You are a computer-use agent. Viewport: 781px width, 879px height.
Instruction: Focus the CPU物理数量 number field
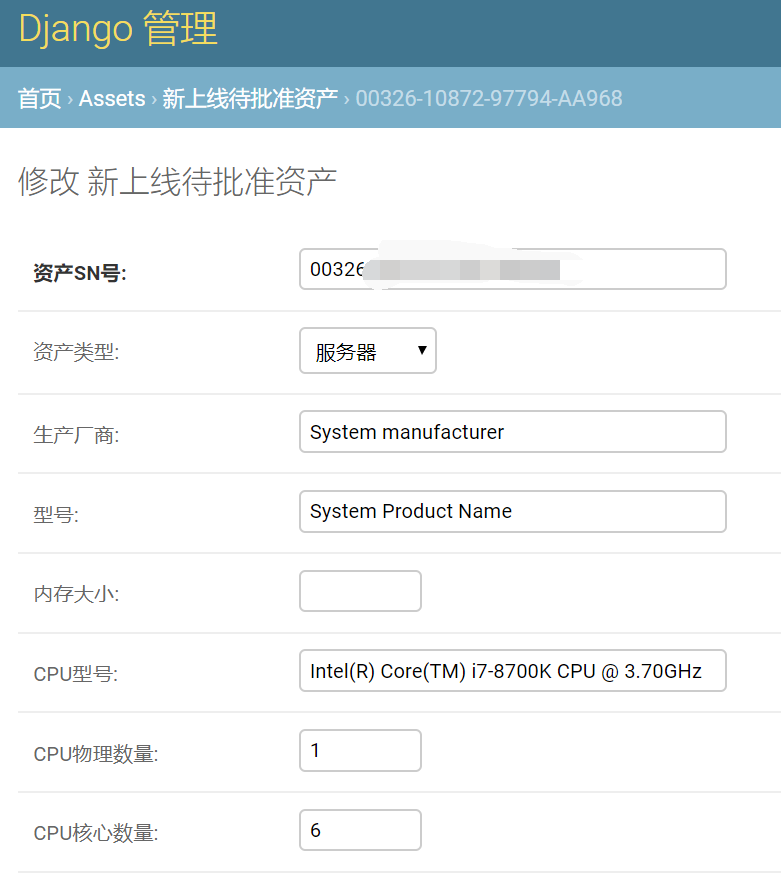pos(360,750)
